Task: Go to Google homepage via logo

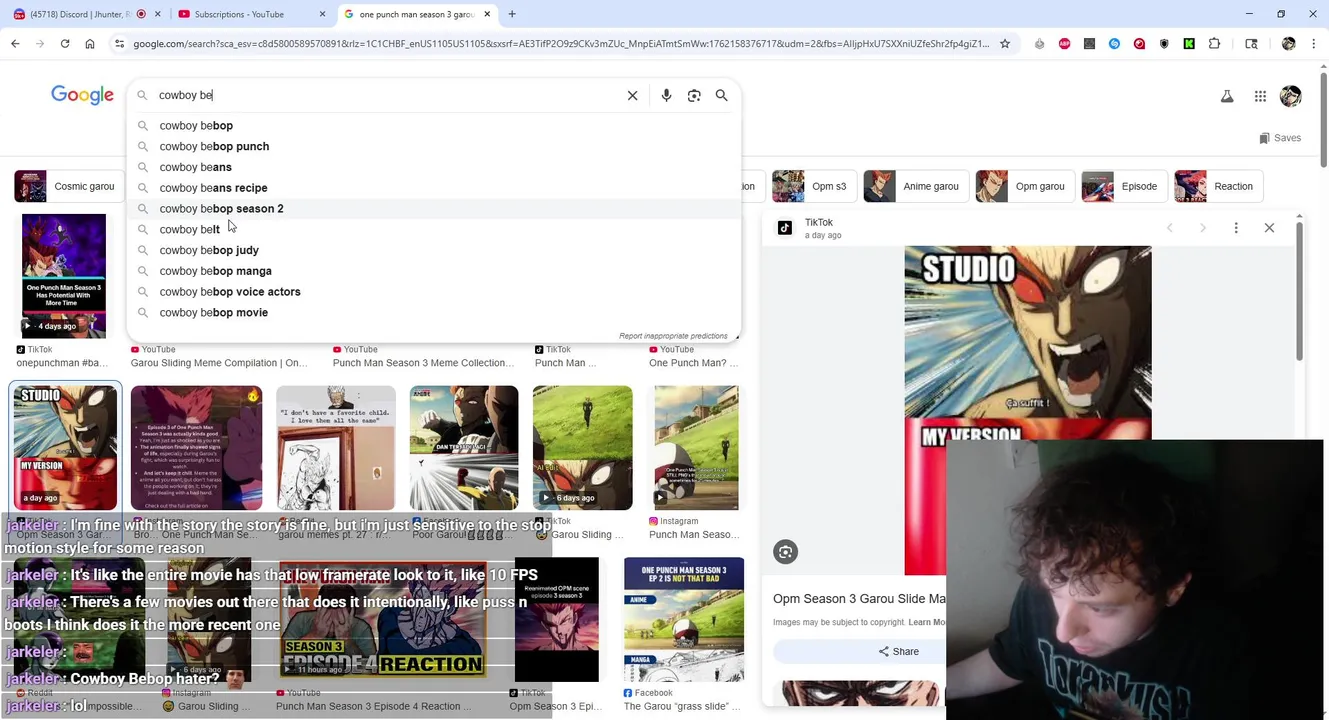Action: click(82, 95)
